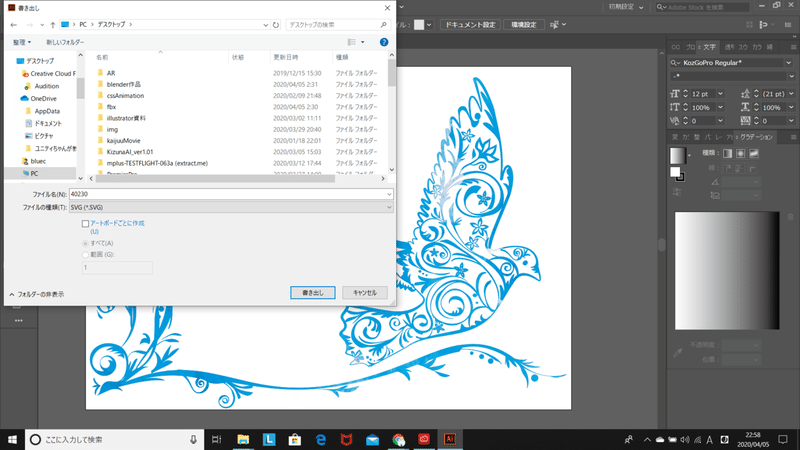Image resolution: width=800 pixels, height=450 pixels.
Task: Switch to the 文字 character panel tab
Action: [710, 47]
